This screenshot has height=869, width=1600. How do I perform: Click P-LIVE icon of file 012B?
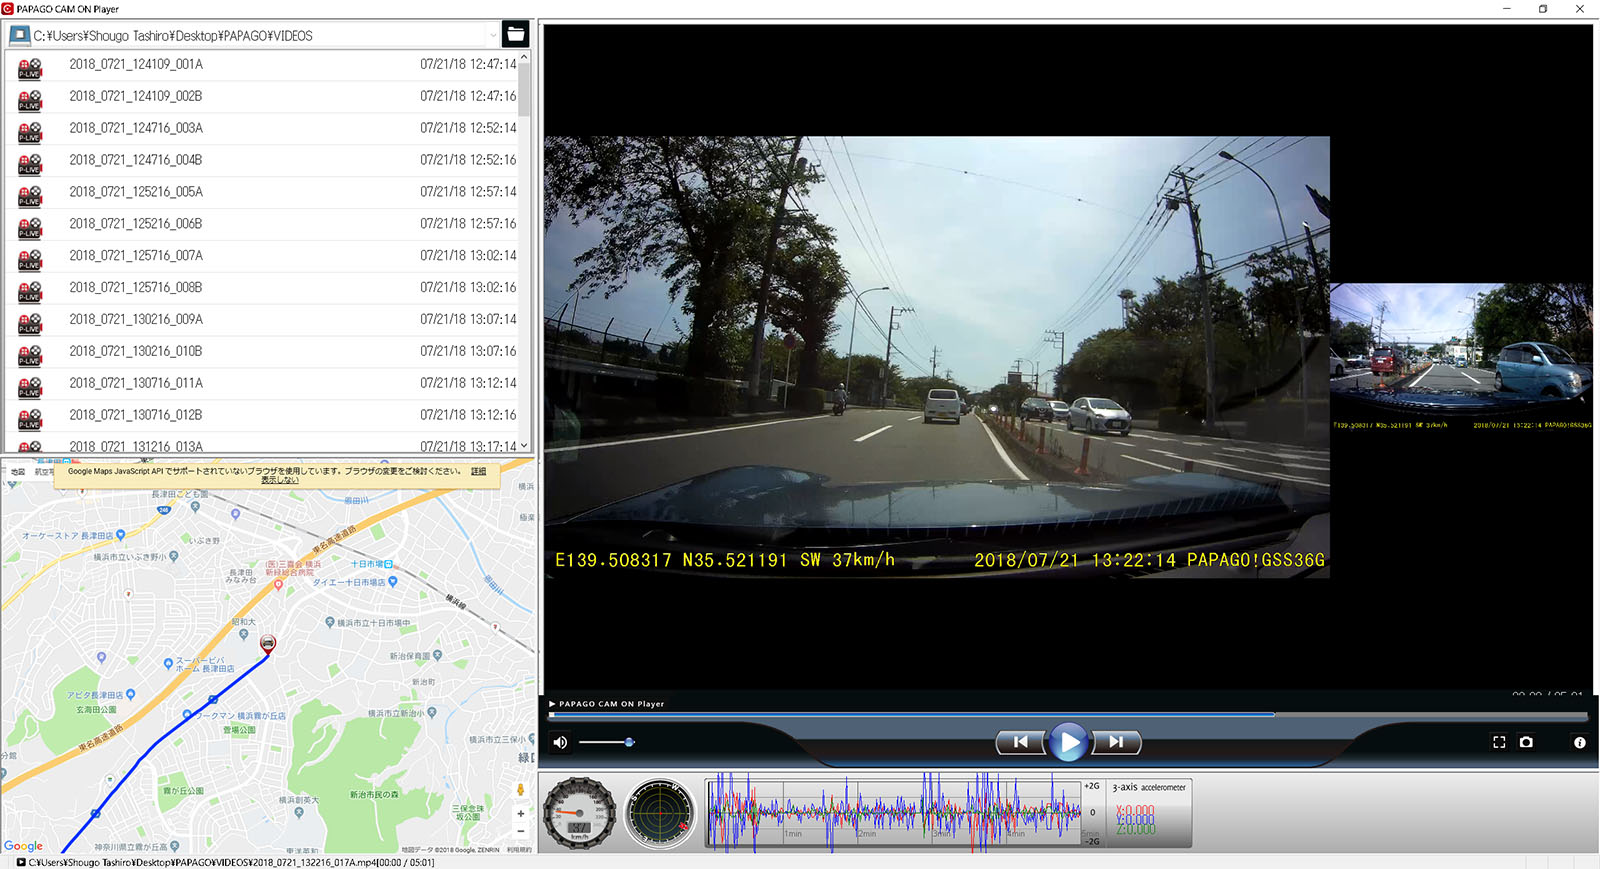click(x=30, y=420)
